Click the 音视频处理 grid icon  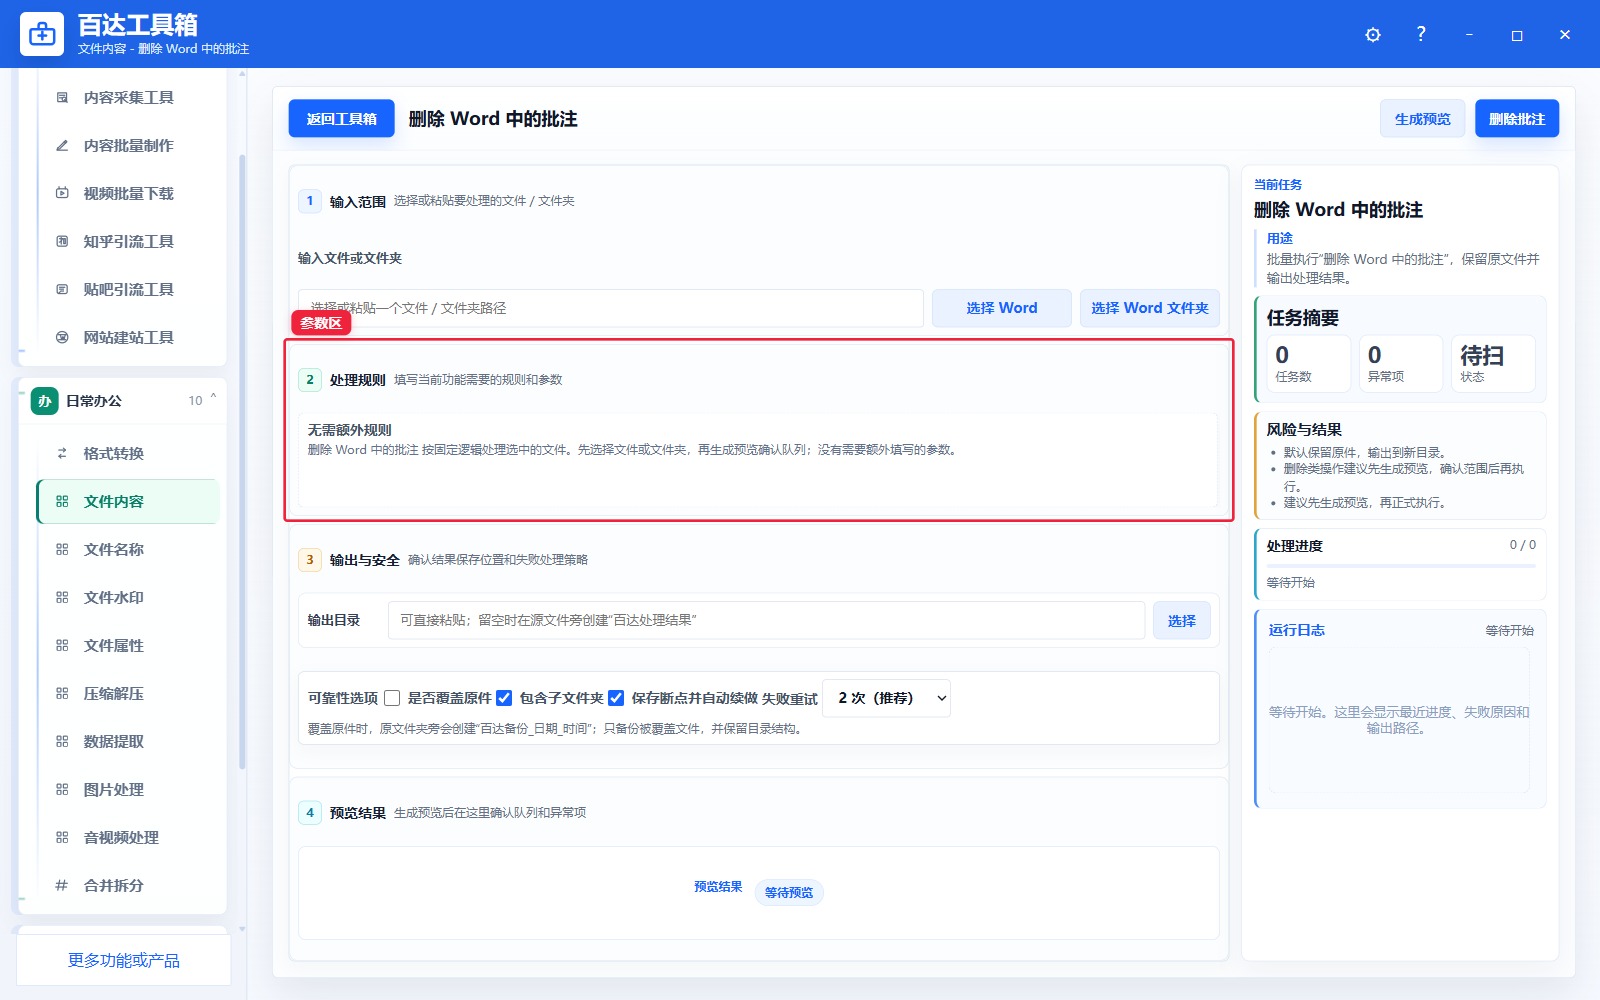pyautogui.click(x=62, y=837)
